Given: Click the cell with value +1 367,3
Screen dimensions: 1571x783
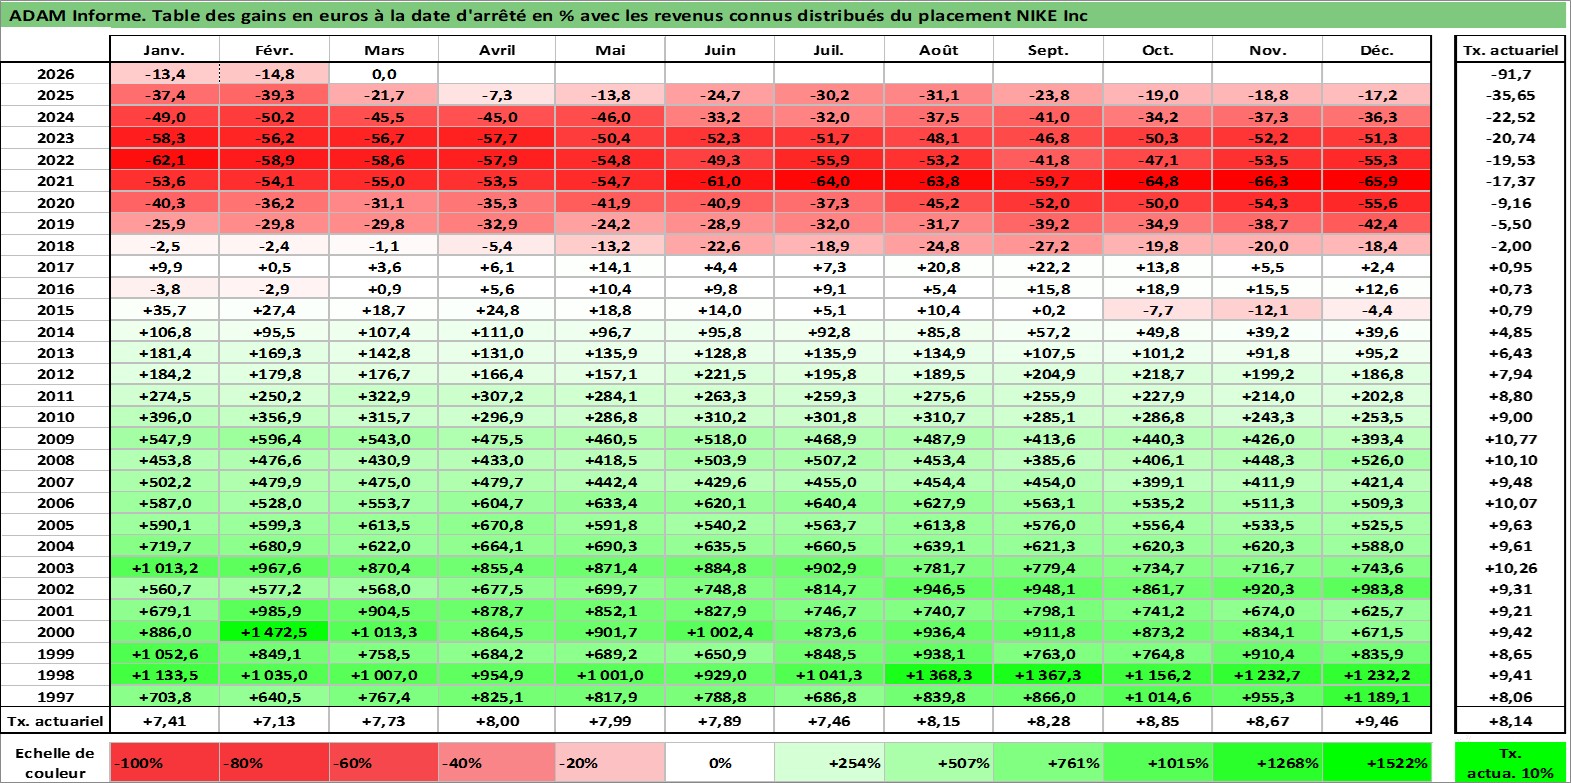Looking at the screenshot, I should [1048, 675].
